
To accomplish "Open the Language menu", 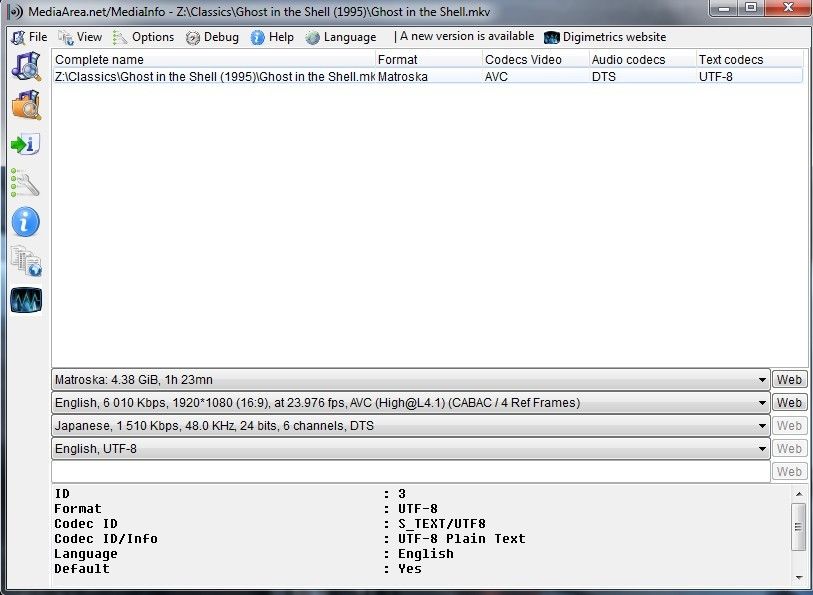I will (341, 37).
